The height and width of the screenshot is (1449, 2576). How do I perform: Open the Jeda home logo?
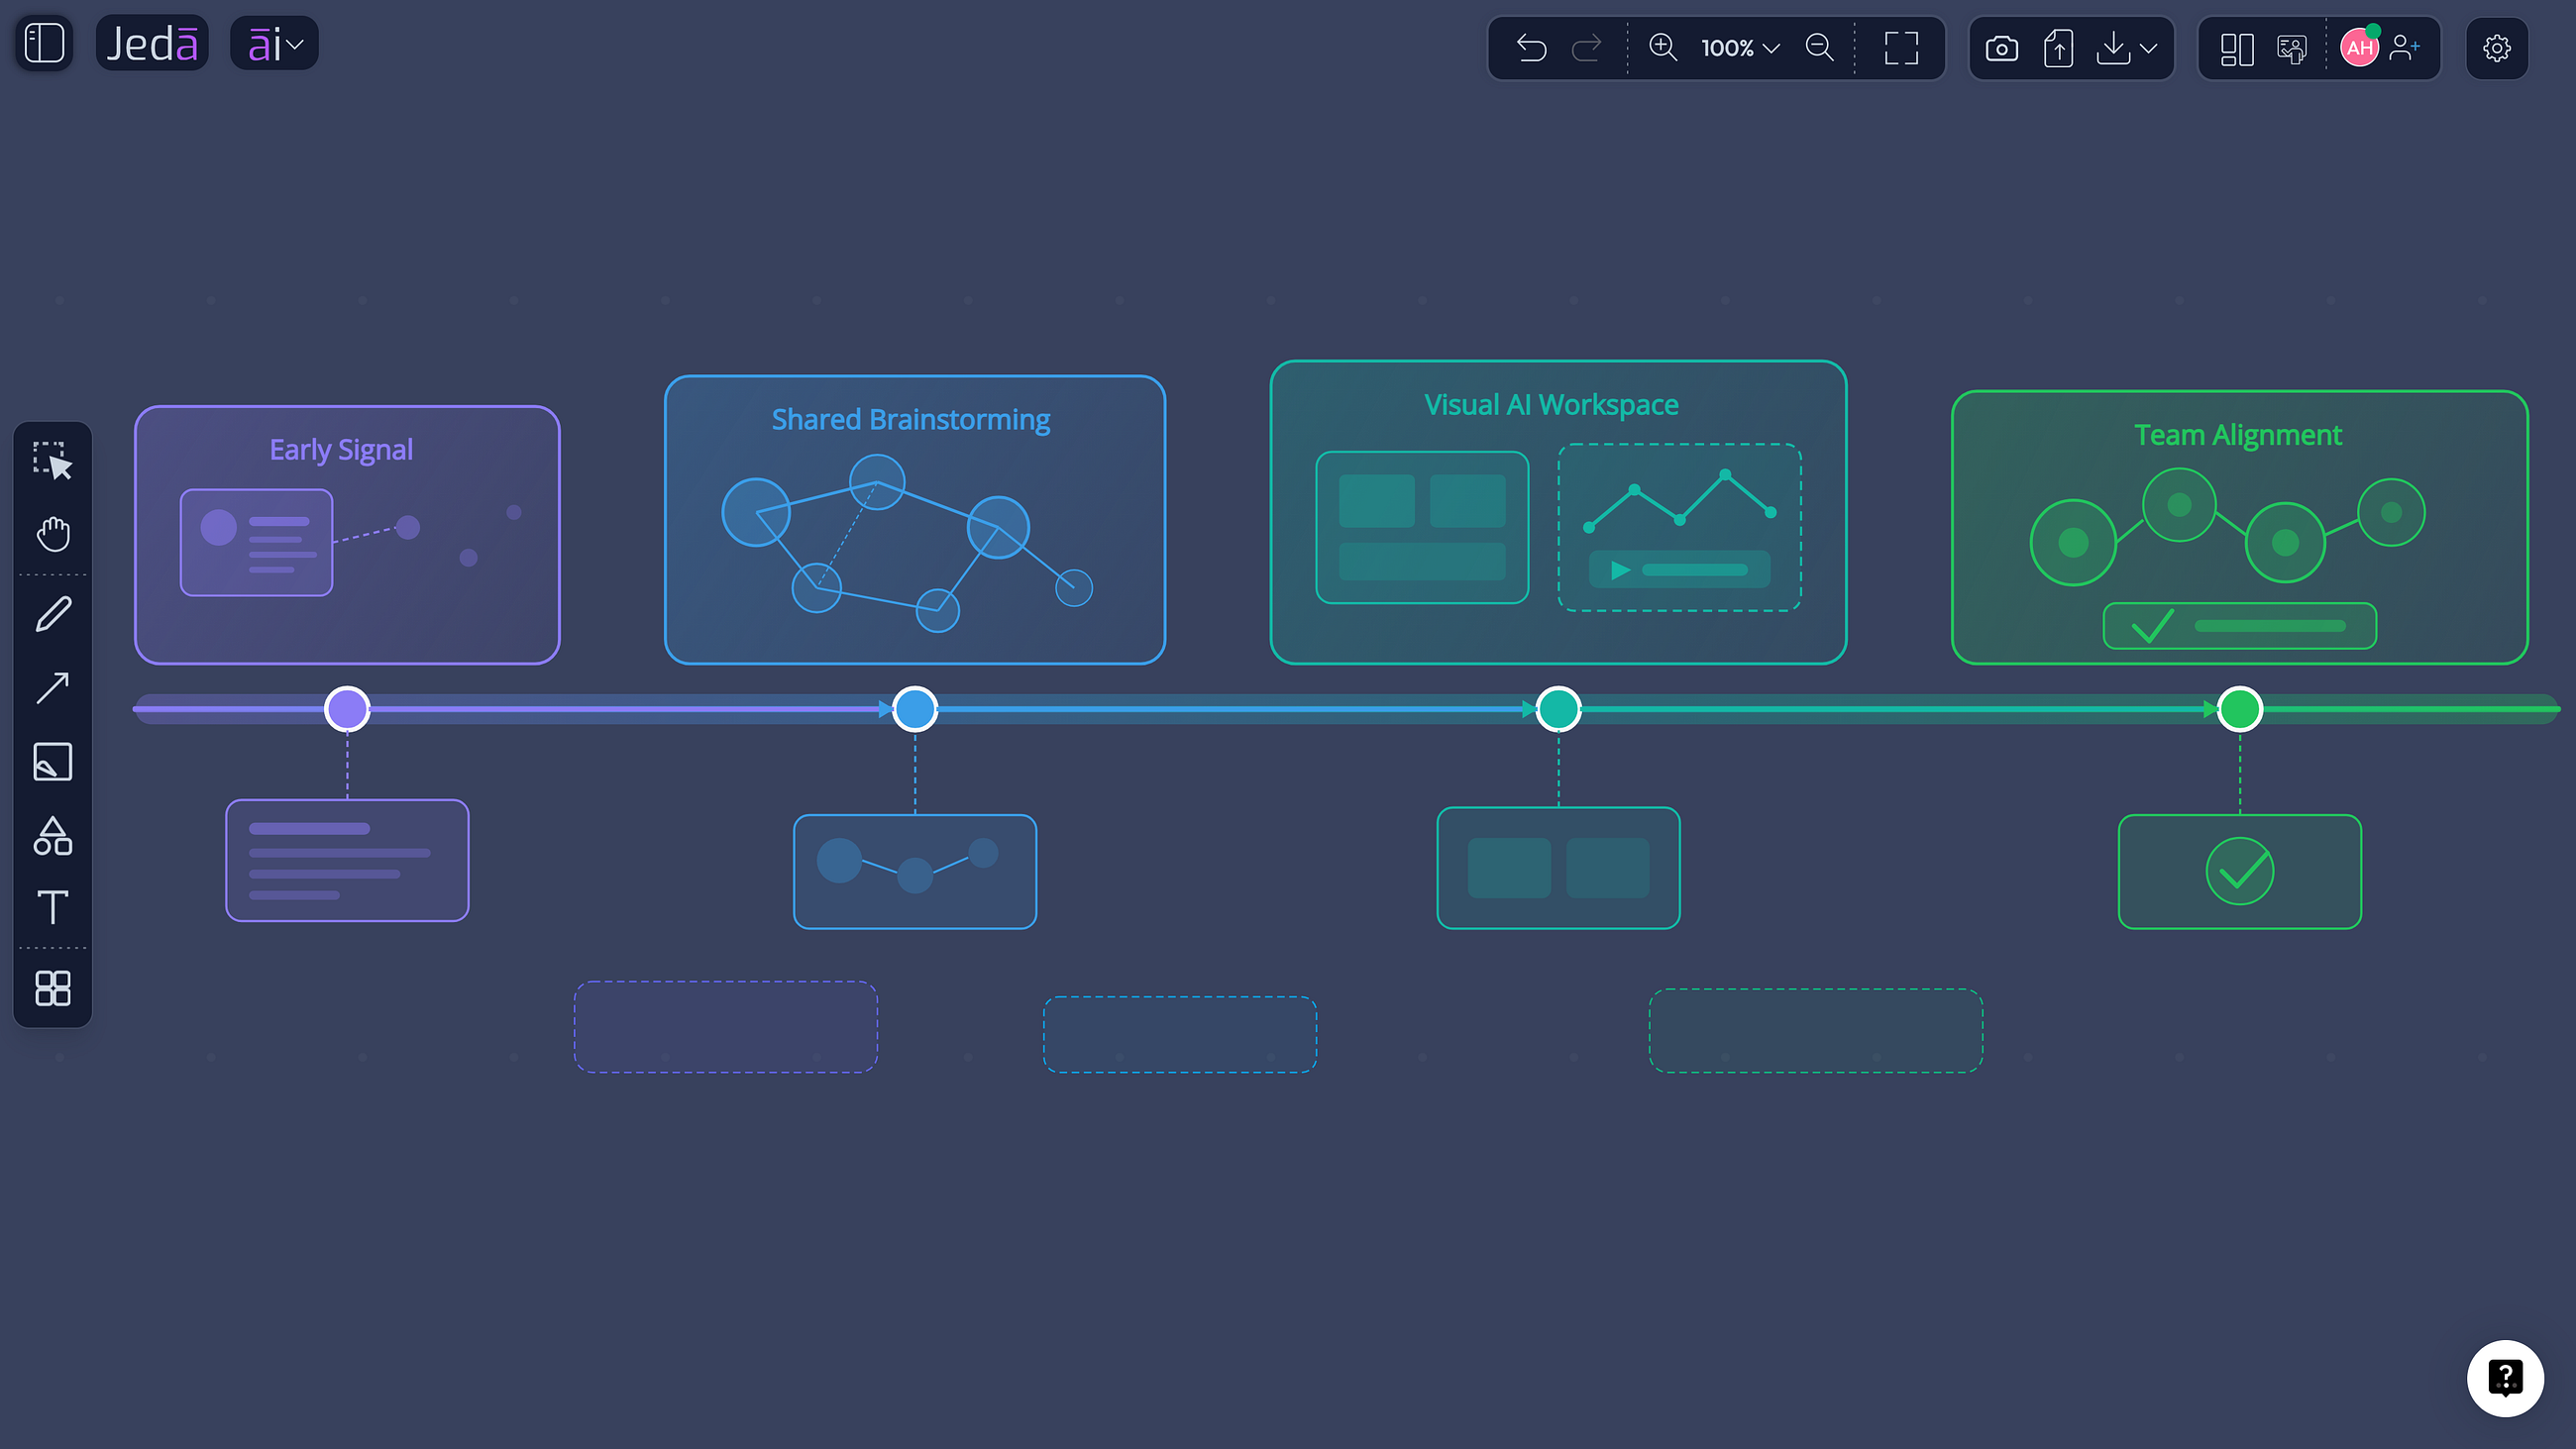coord(152,44)
